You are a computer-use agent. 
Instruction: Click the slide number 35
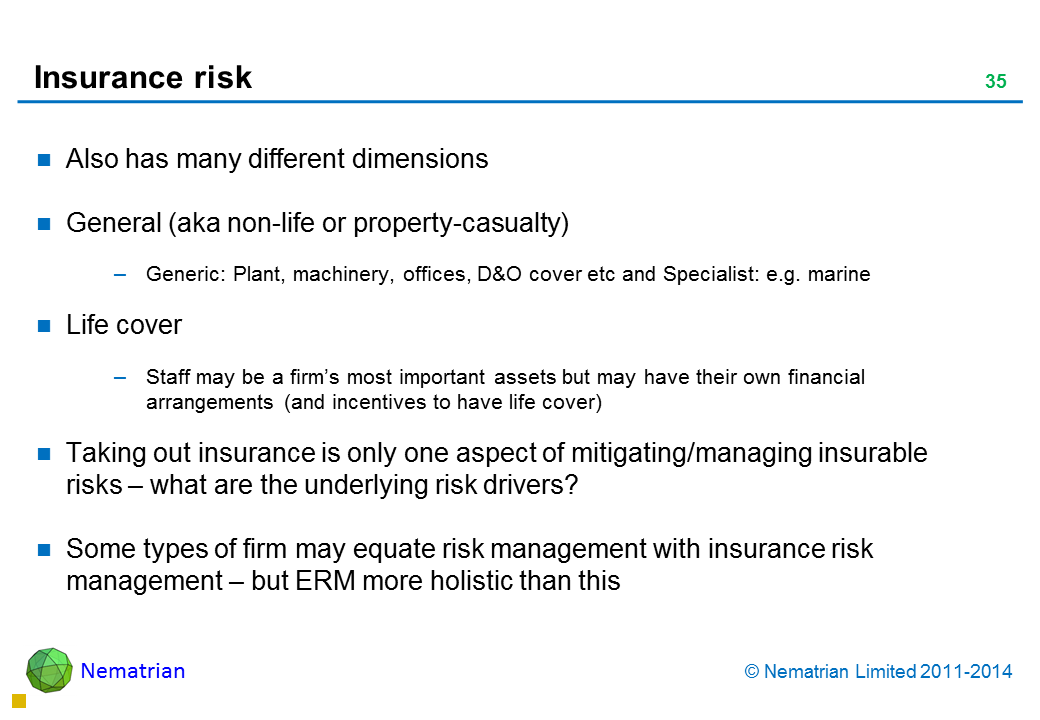point(995,82)
